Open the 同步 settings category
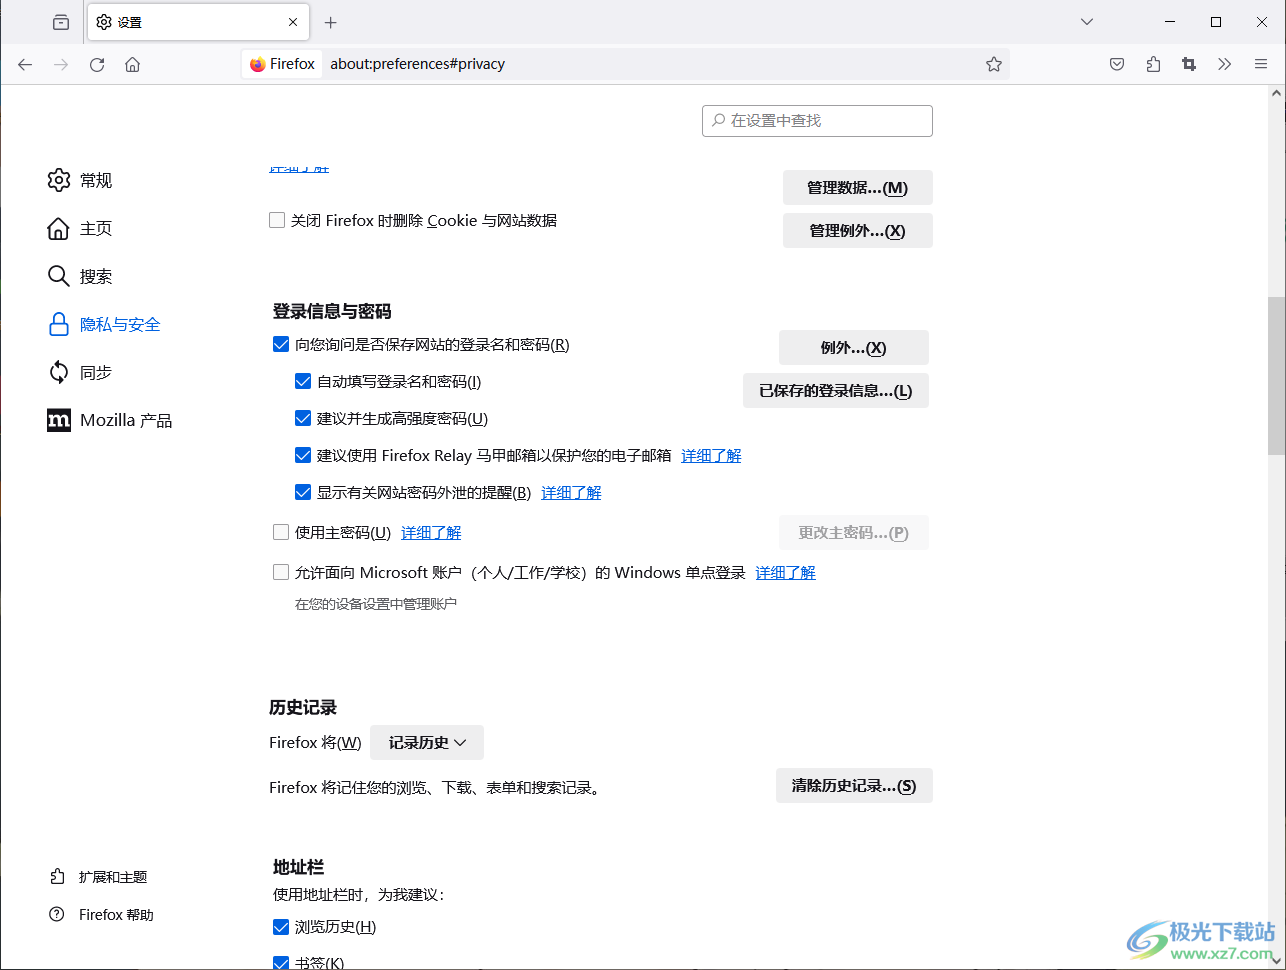1286x970 pixels. (x=80, y=372)
